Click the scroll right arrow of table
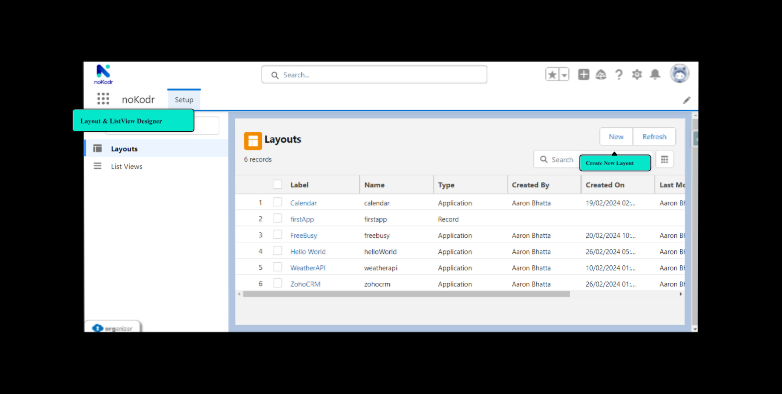 681,294
